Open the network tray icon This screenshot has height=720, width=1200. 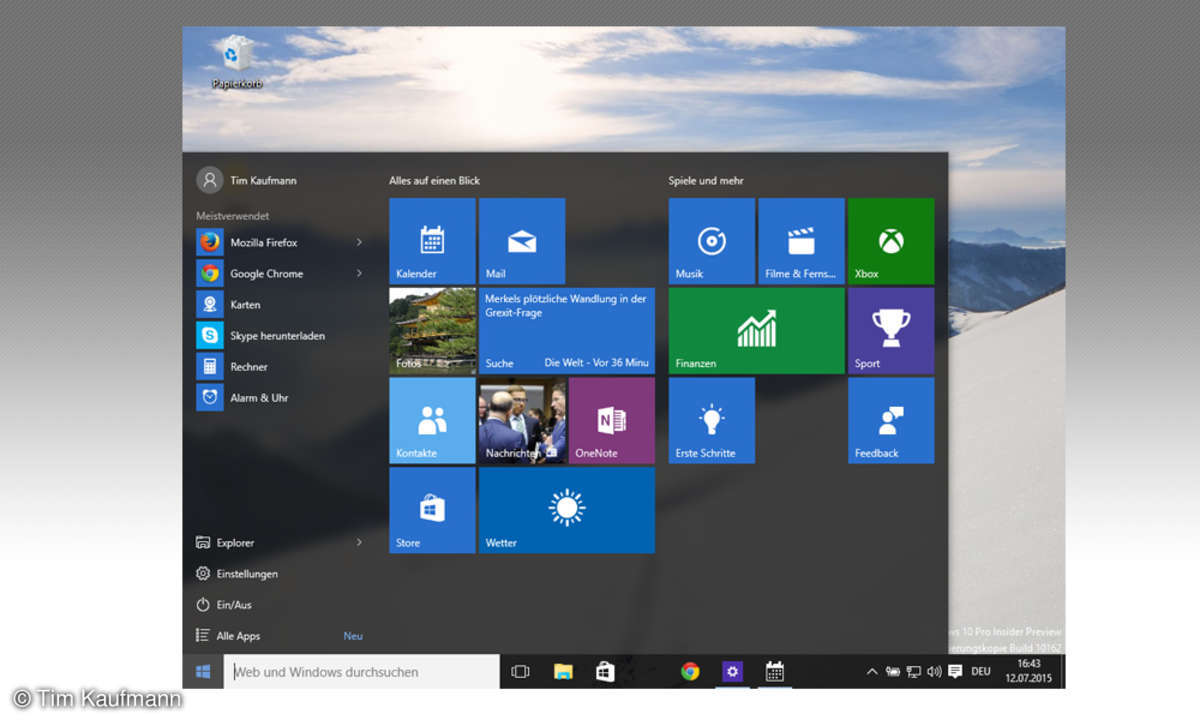click(x=913, y=672)
